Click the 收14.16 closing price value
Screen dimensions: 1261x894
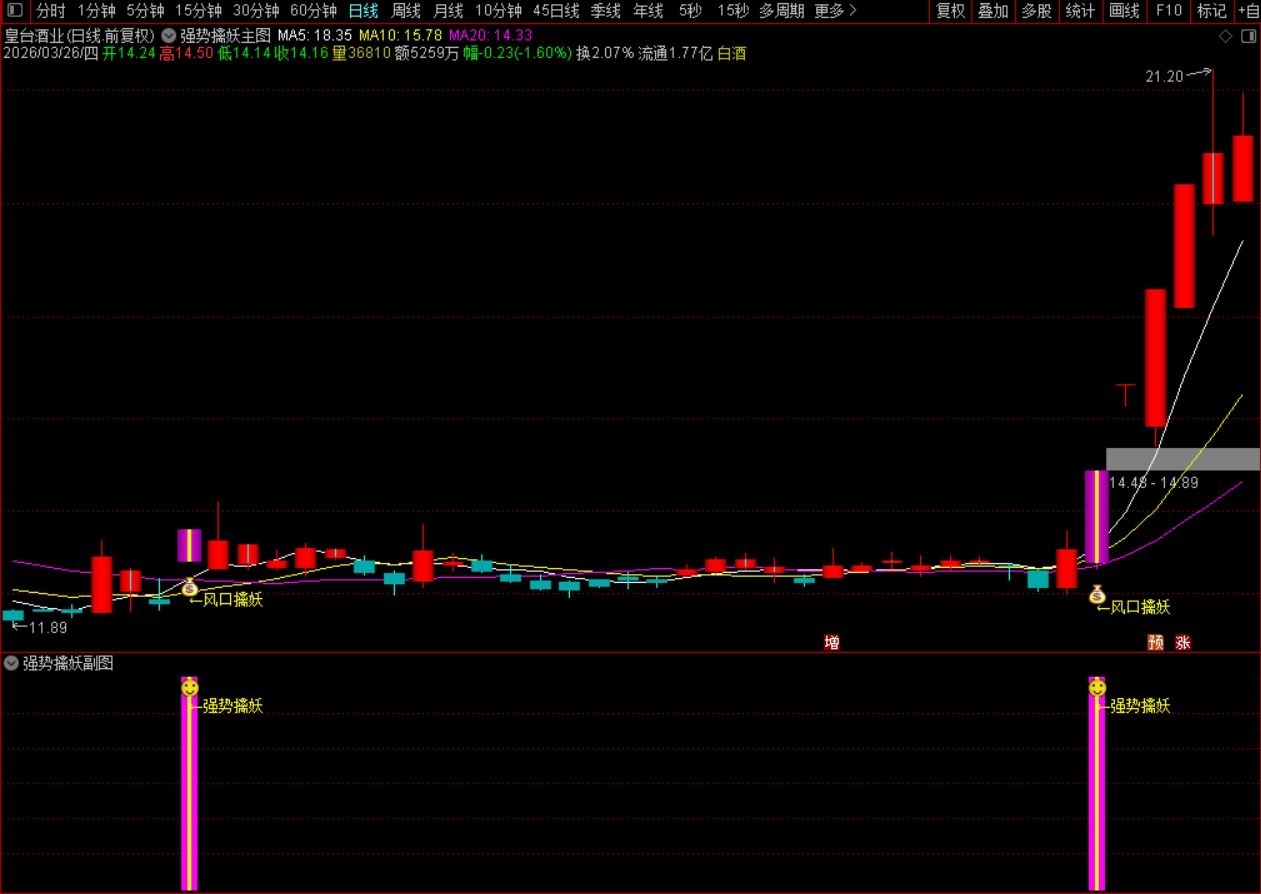tap(302, 54)
